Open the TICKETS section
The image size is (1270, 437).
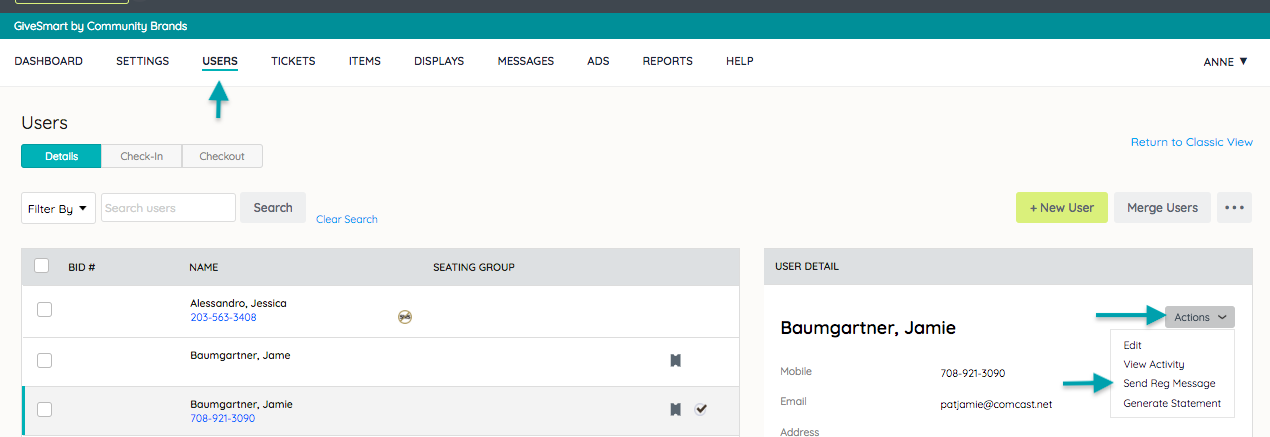[293, 61]
